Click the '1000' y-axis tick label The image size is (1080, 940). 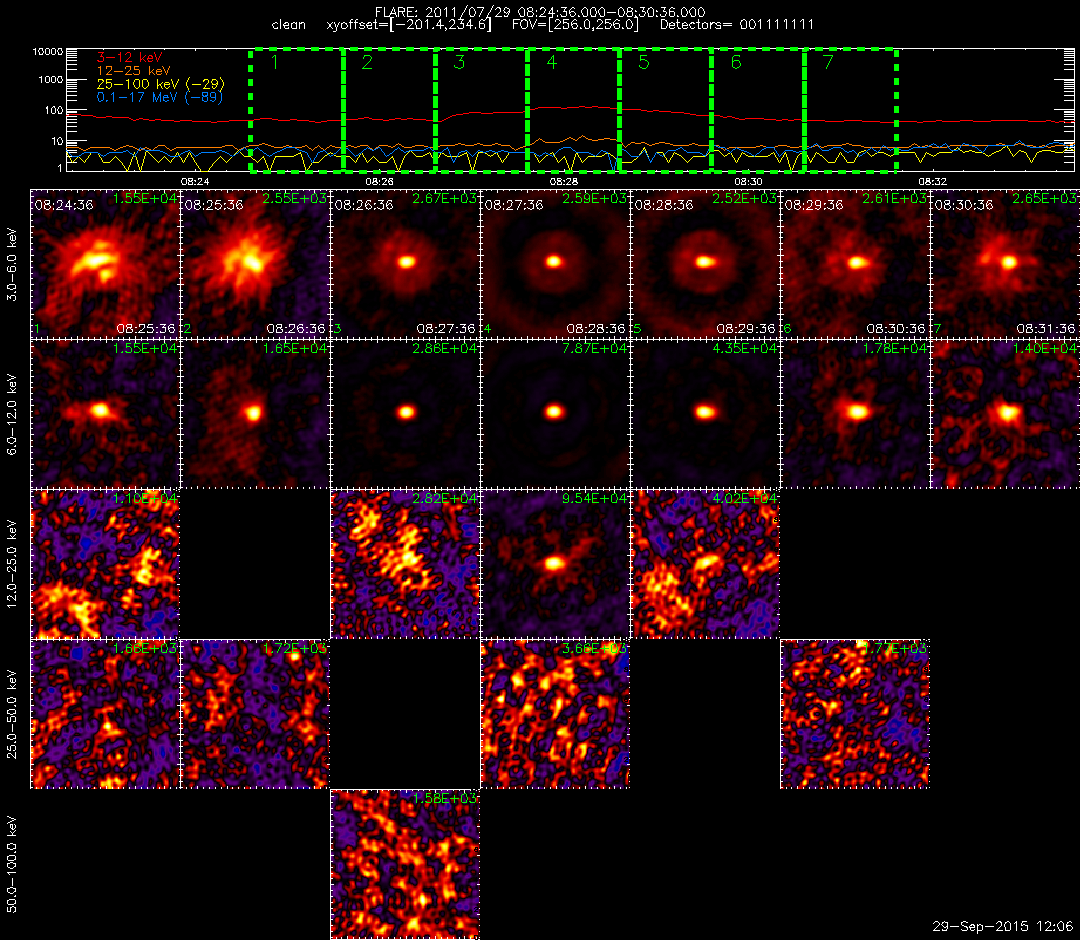click(51, 80)
